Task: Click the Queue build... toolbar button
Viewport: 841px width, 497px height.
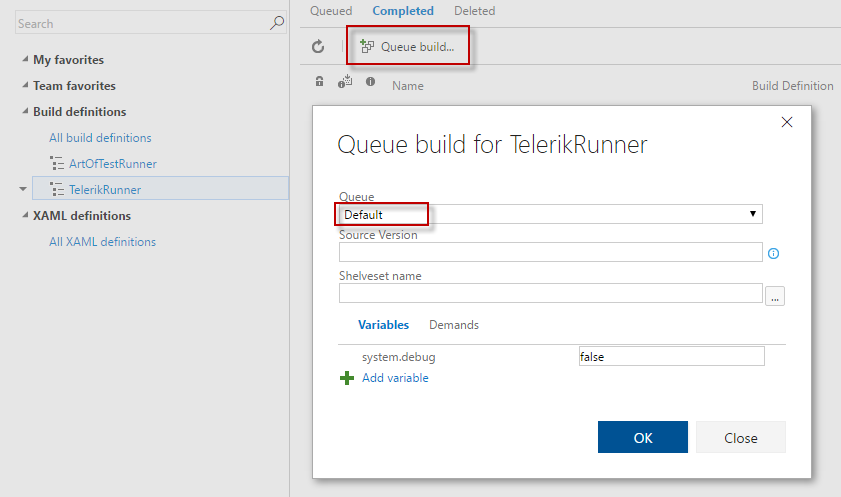Action: [x=408, y=47]
